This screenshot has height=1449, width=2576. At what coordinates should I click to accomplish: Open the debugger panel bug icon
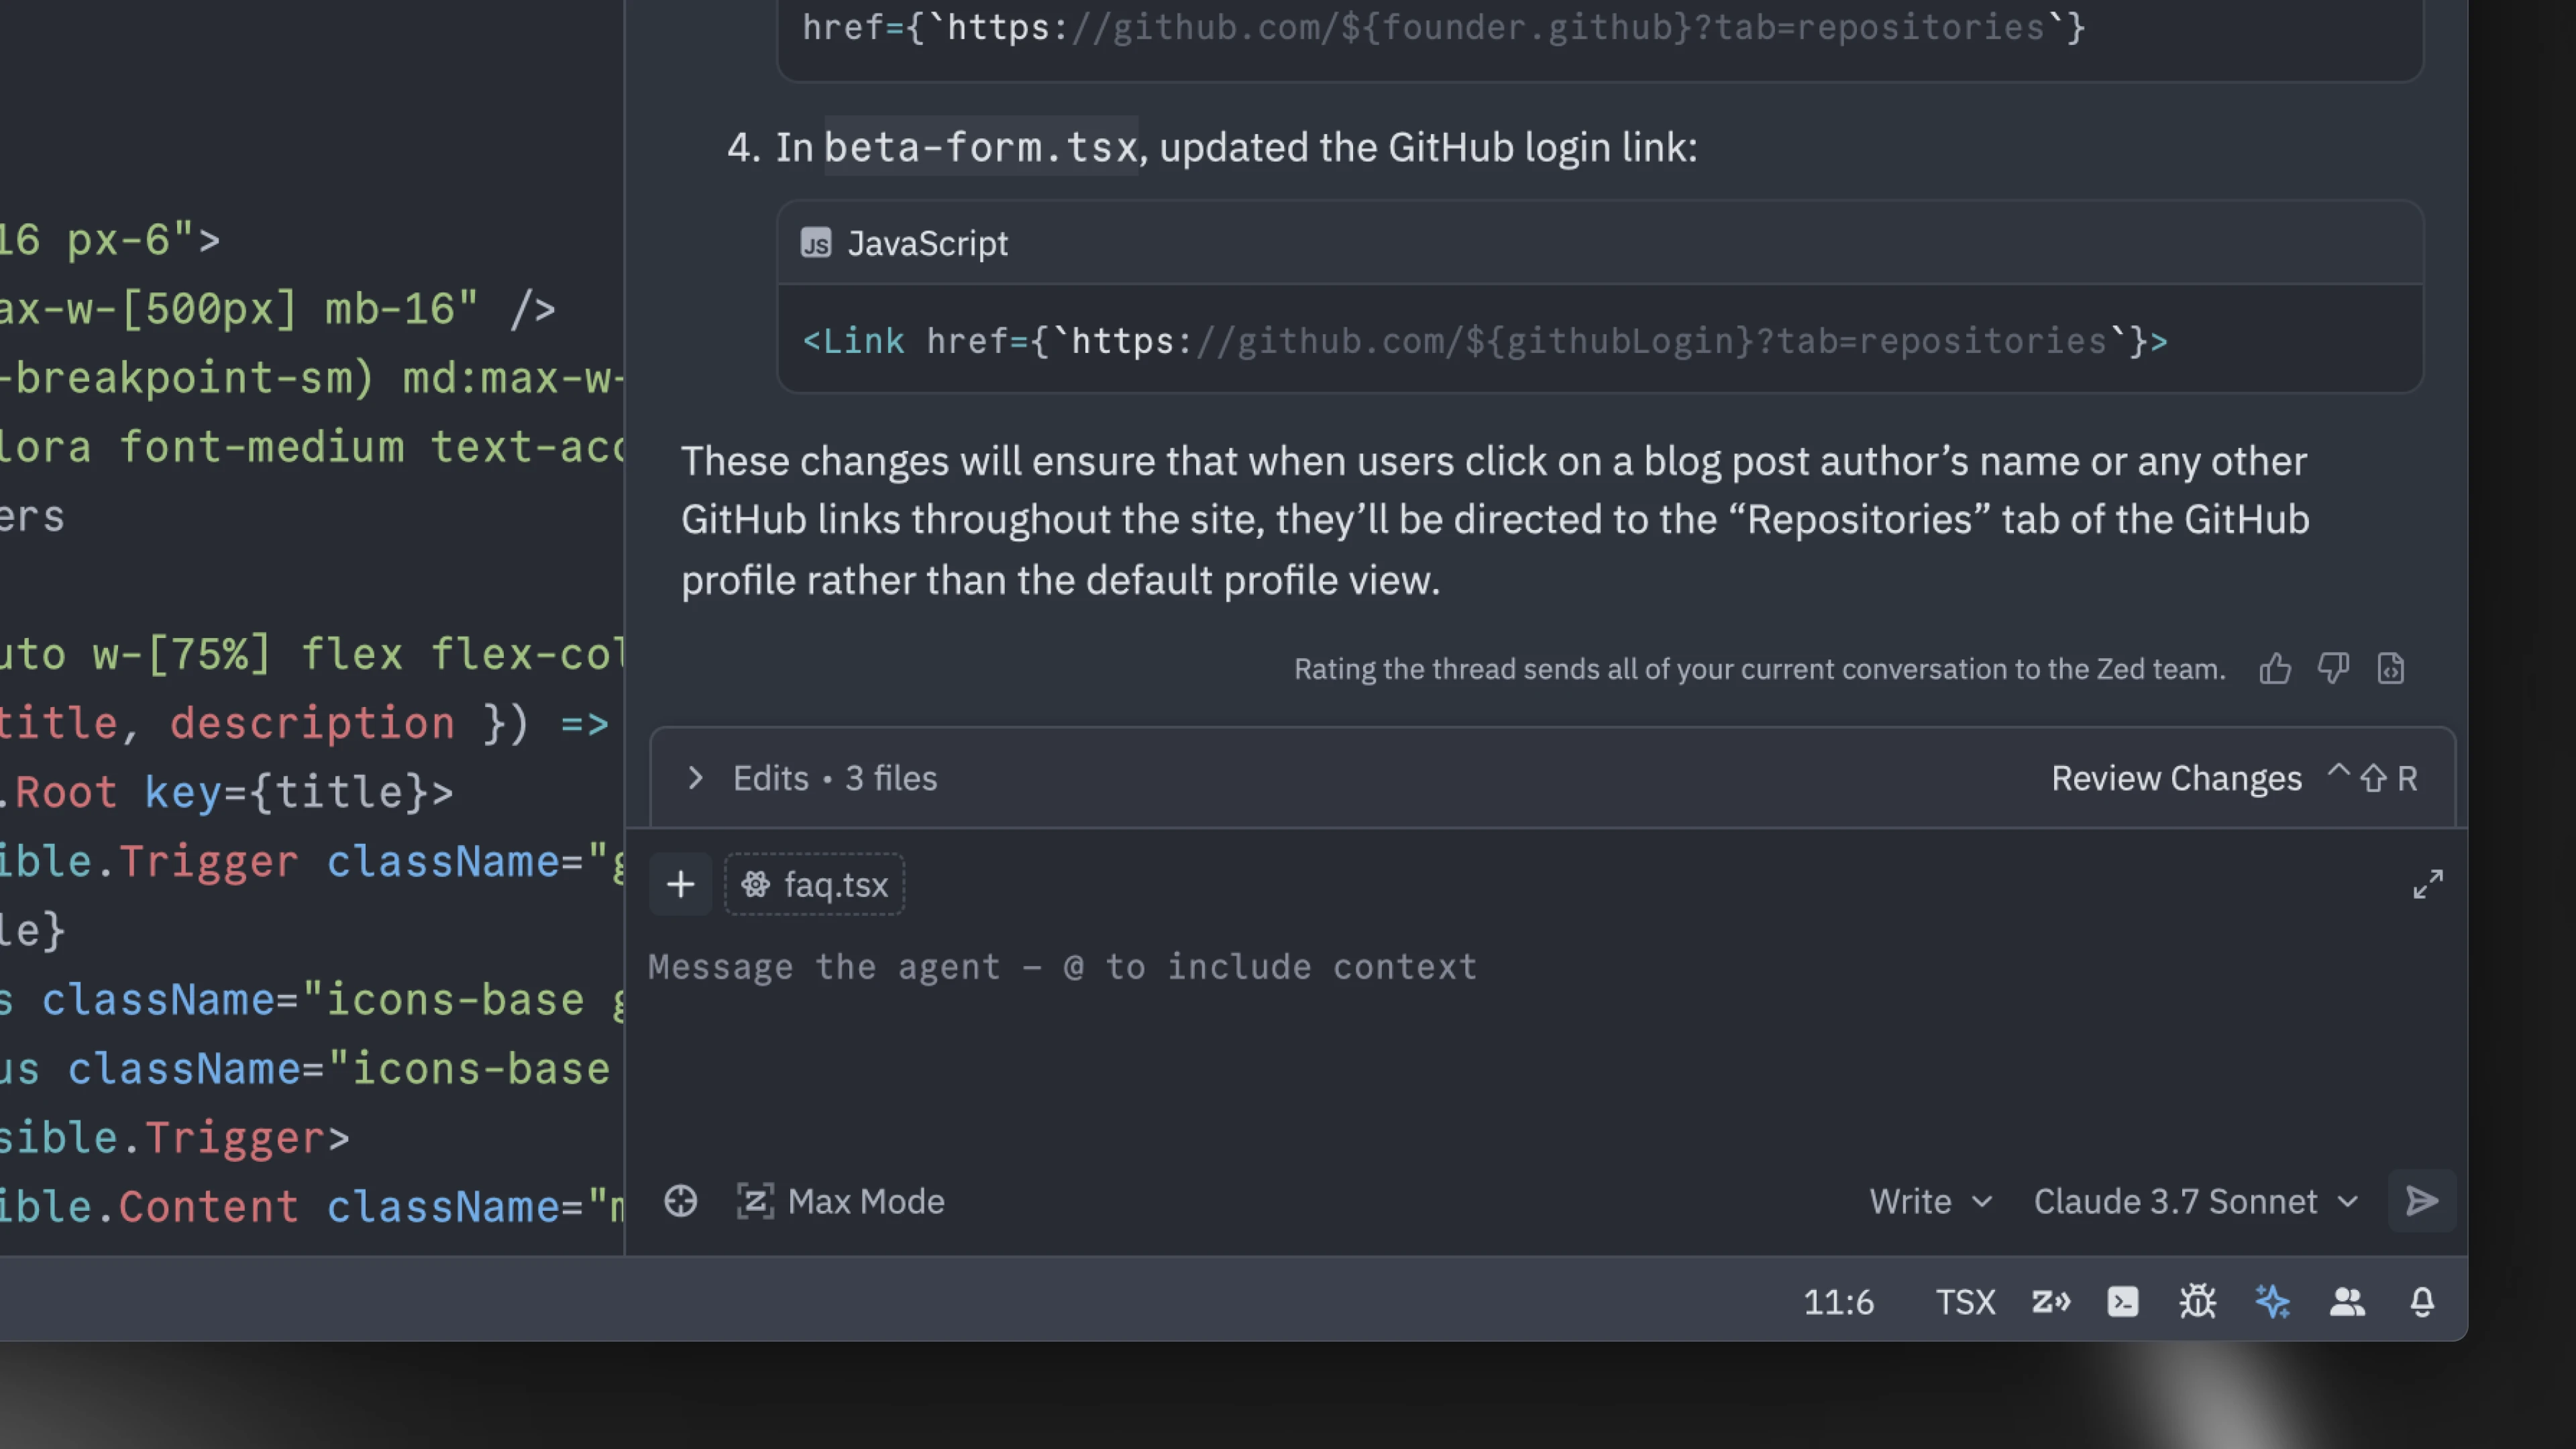click(x=2197, y=1302)
